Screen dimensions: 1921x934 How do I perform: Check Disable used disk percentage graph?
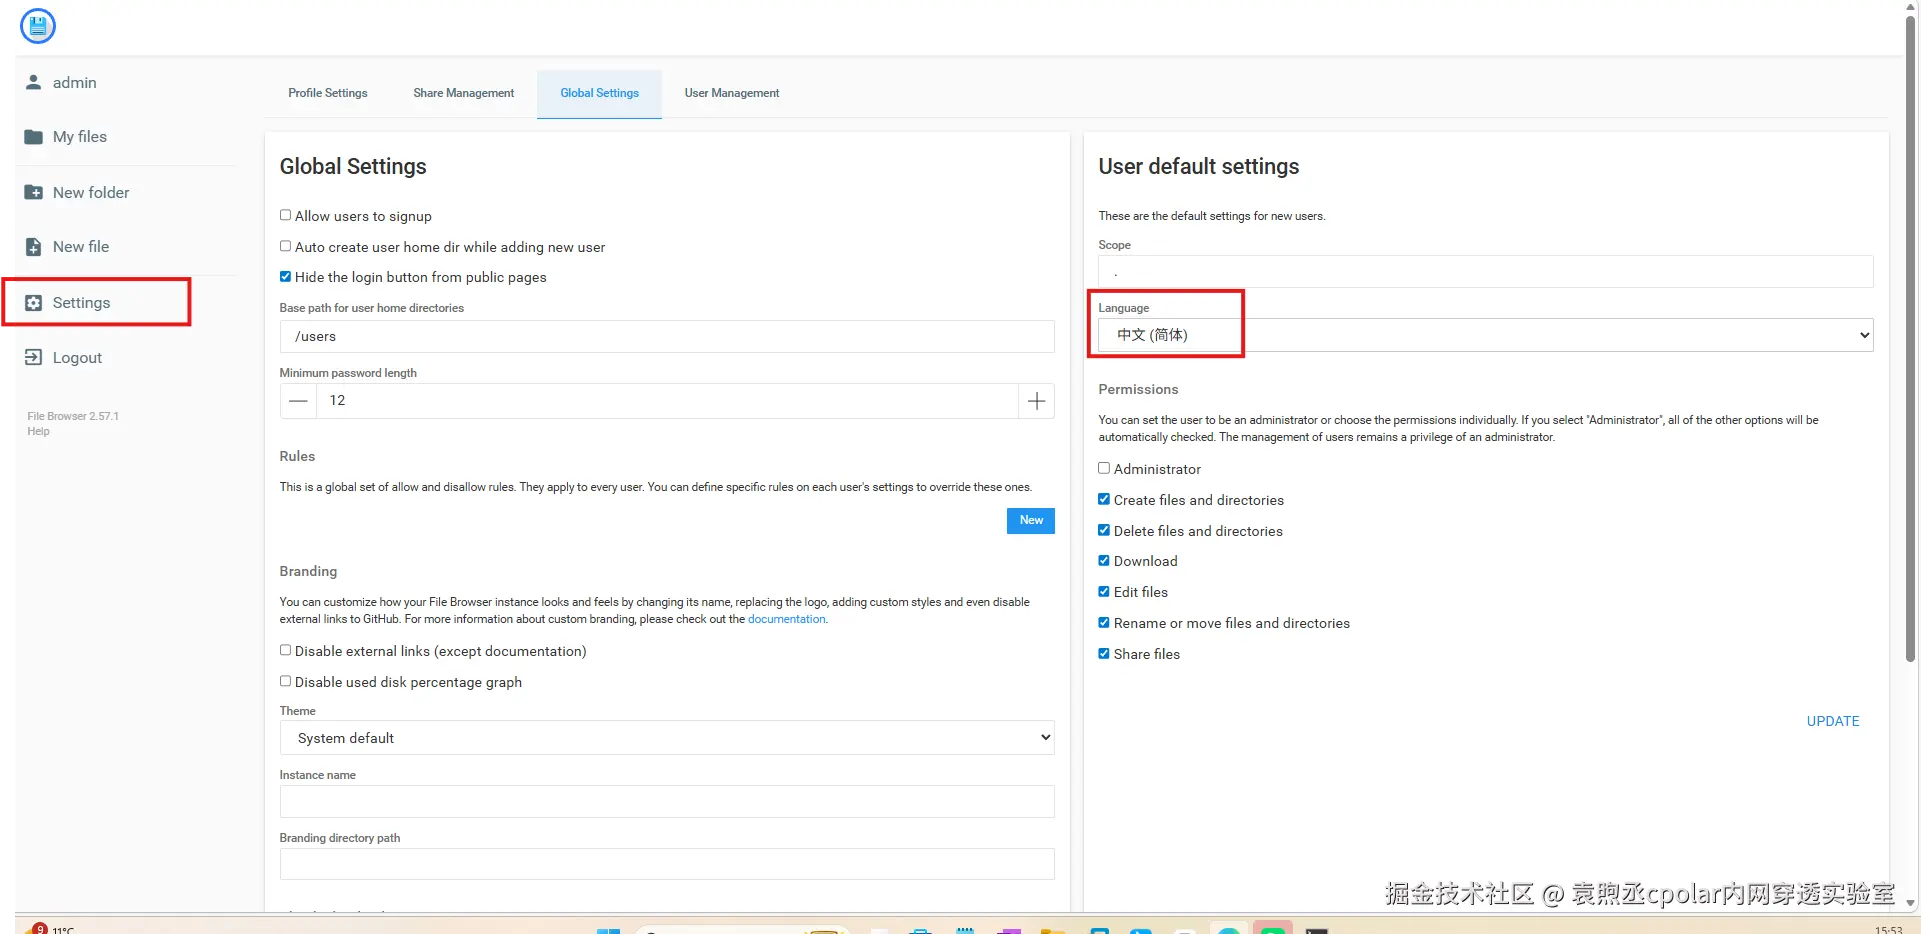(286, 681)
